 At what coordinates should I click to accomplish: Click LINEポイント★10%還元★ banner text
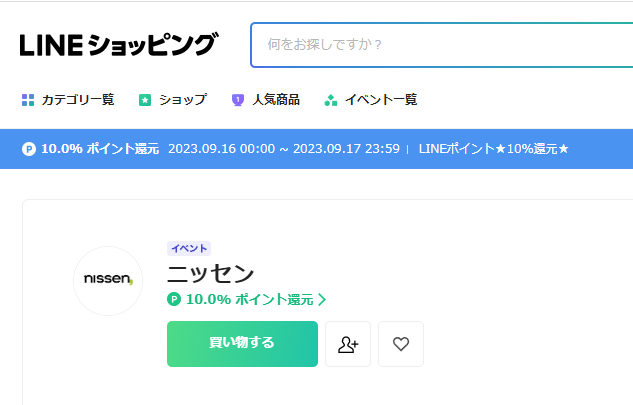493,149
